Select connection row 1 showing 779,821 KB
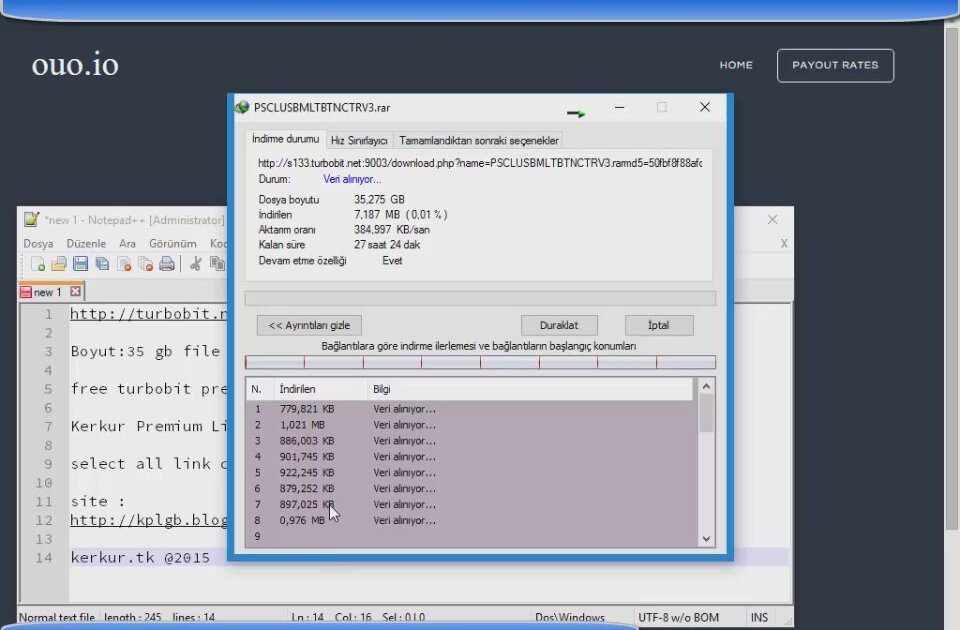The image size is (960, 630). tap(471, 408)
